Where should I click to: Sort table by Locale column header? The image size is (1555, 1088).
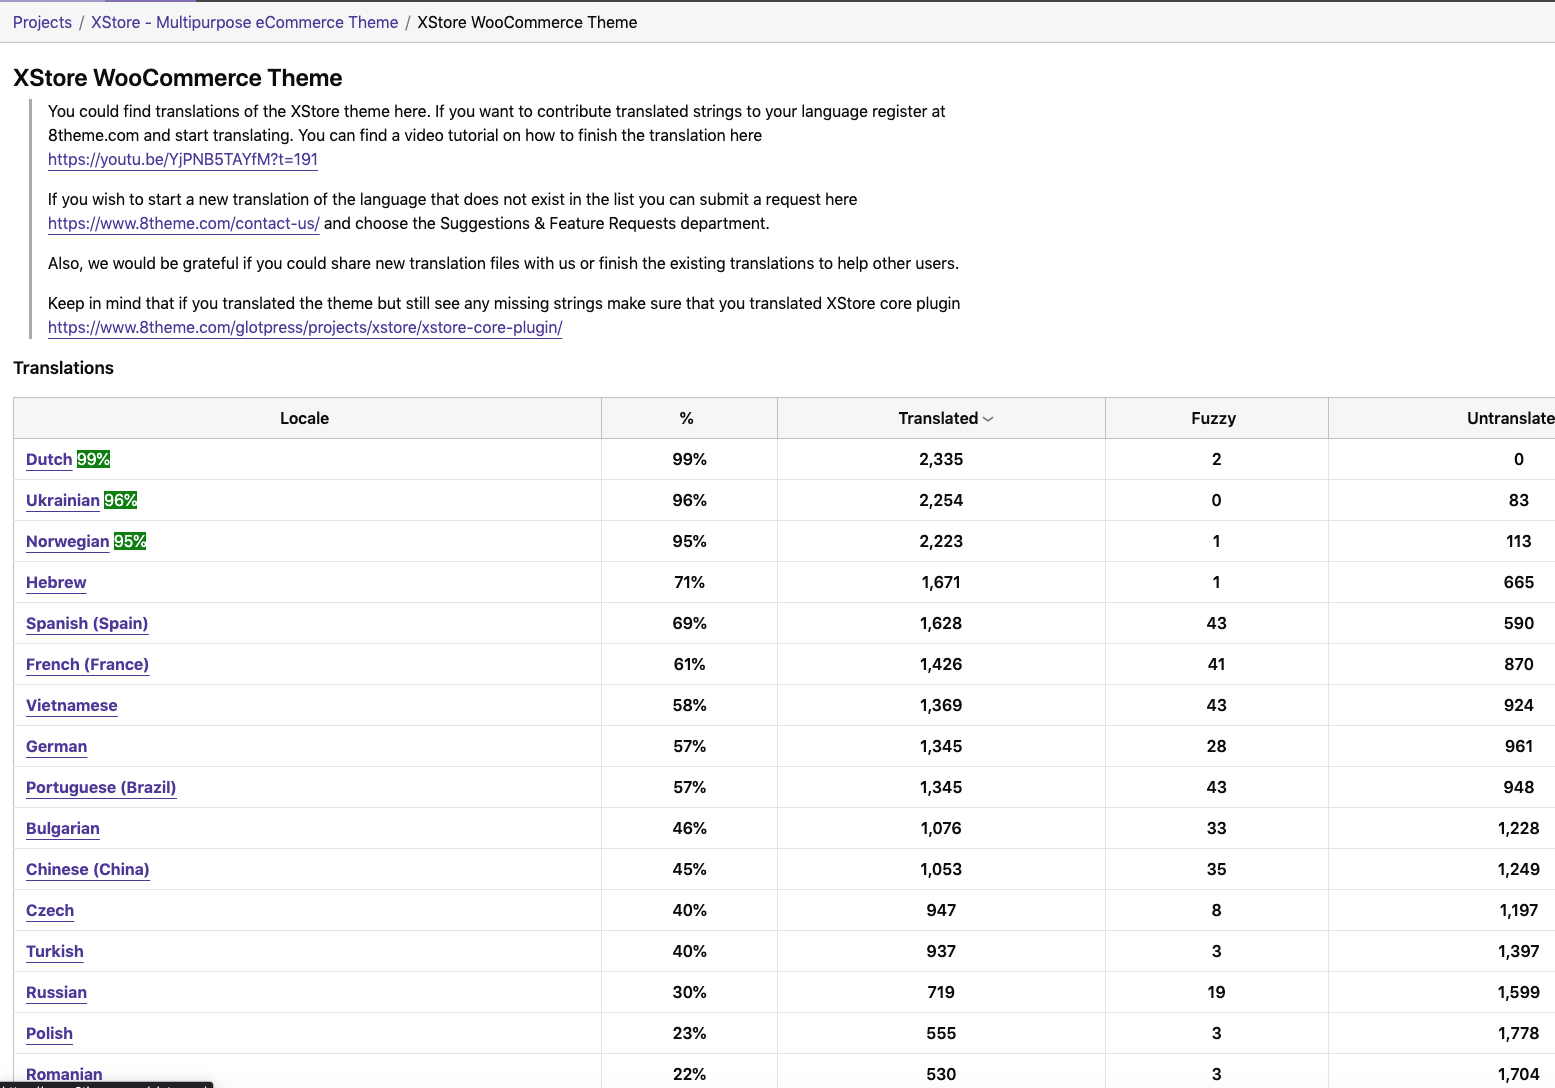point(304,418)
